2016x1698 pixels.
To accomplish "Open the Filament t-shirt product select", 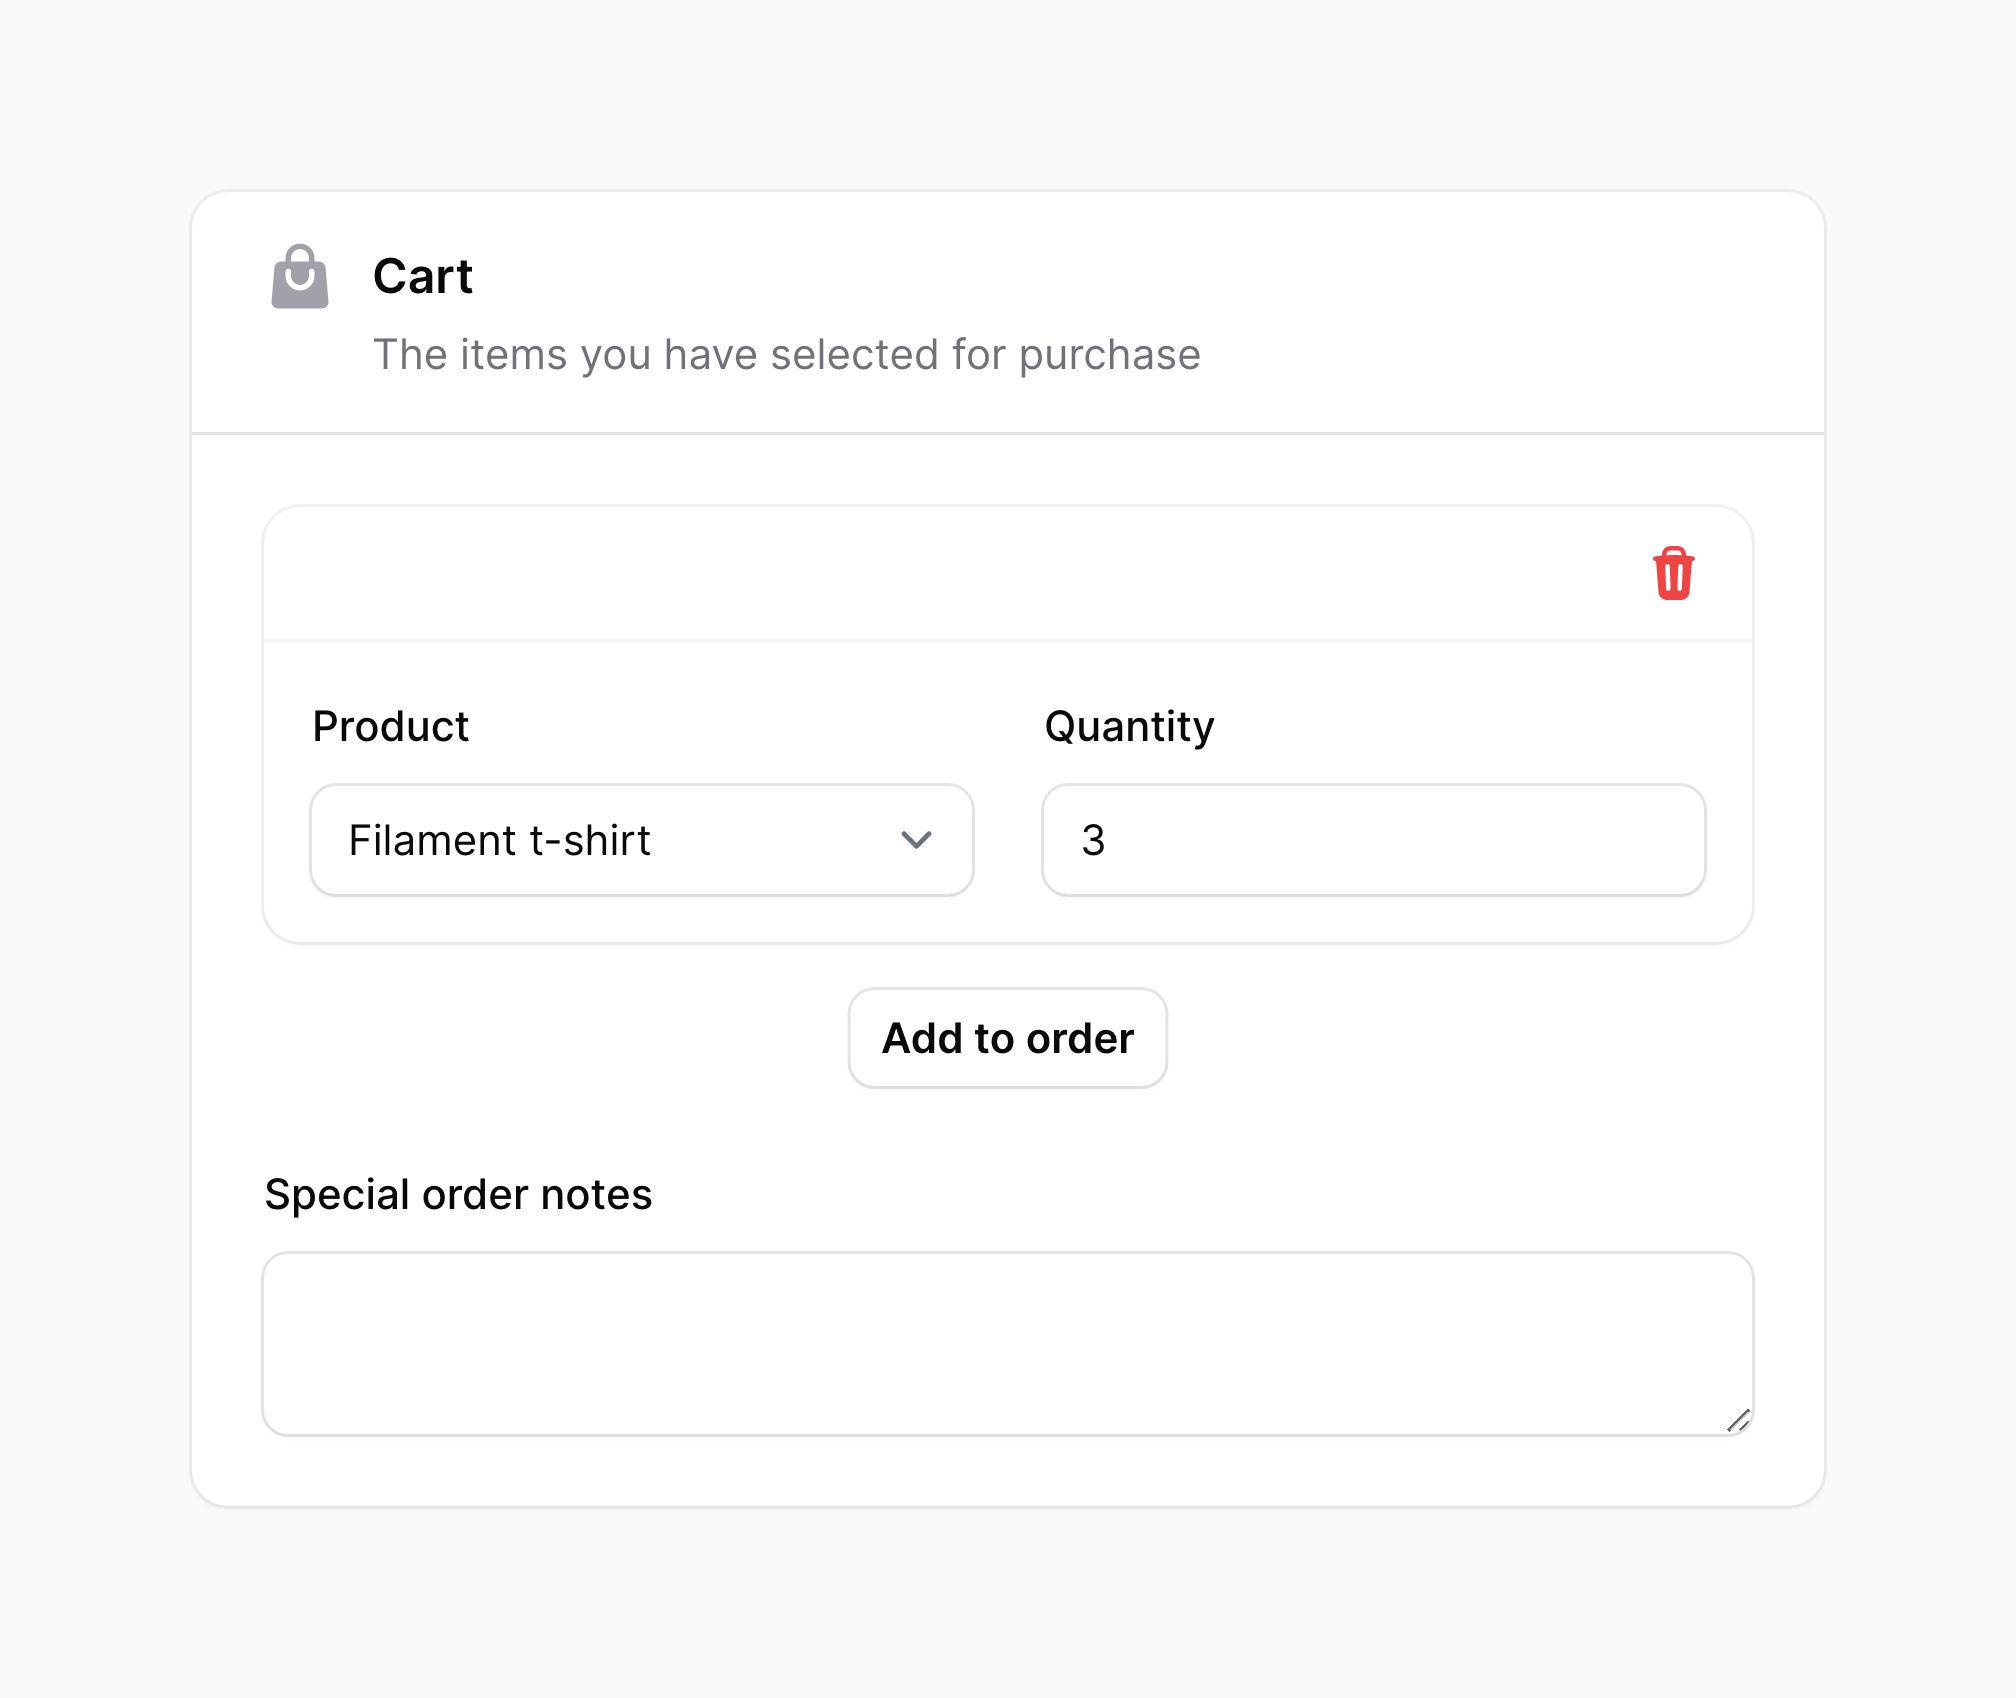I will (642, 840).
